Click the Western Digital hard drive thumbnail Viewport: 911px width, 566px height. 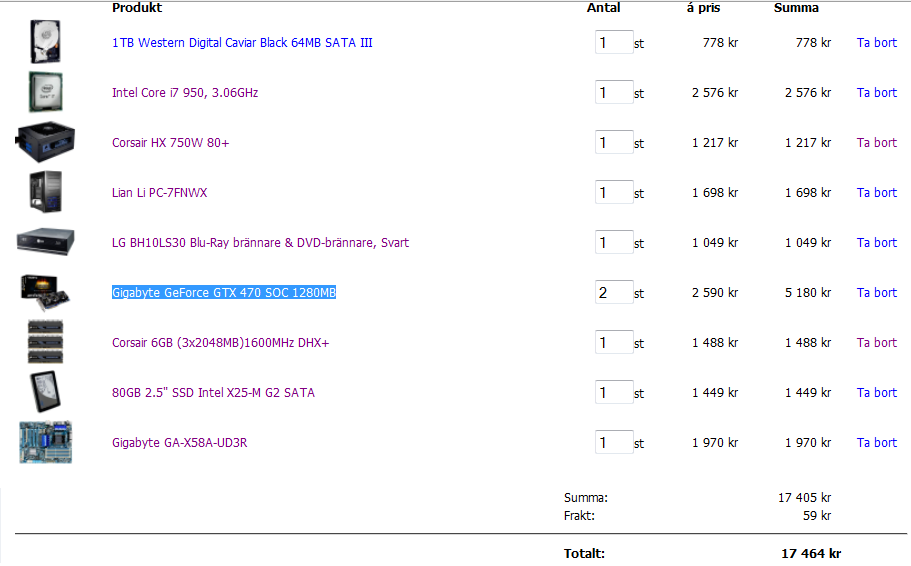[46, 42]
